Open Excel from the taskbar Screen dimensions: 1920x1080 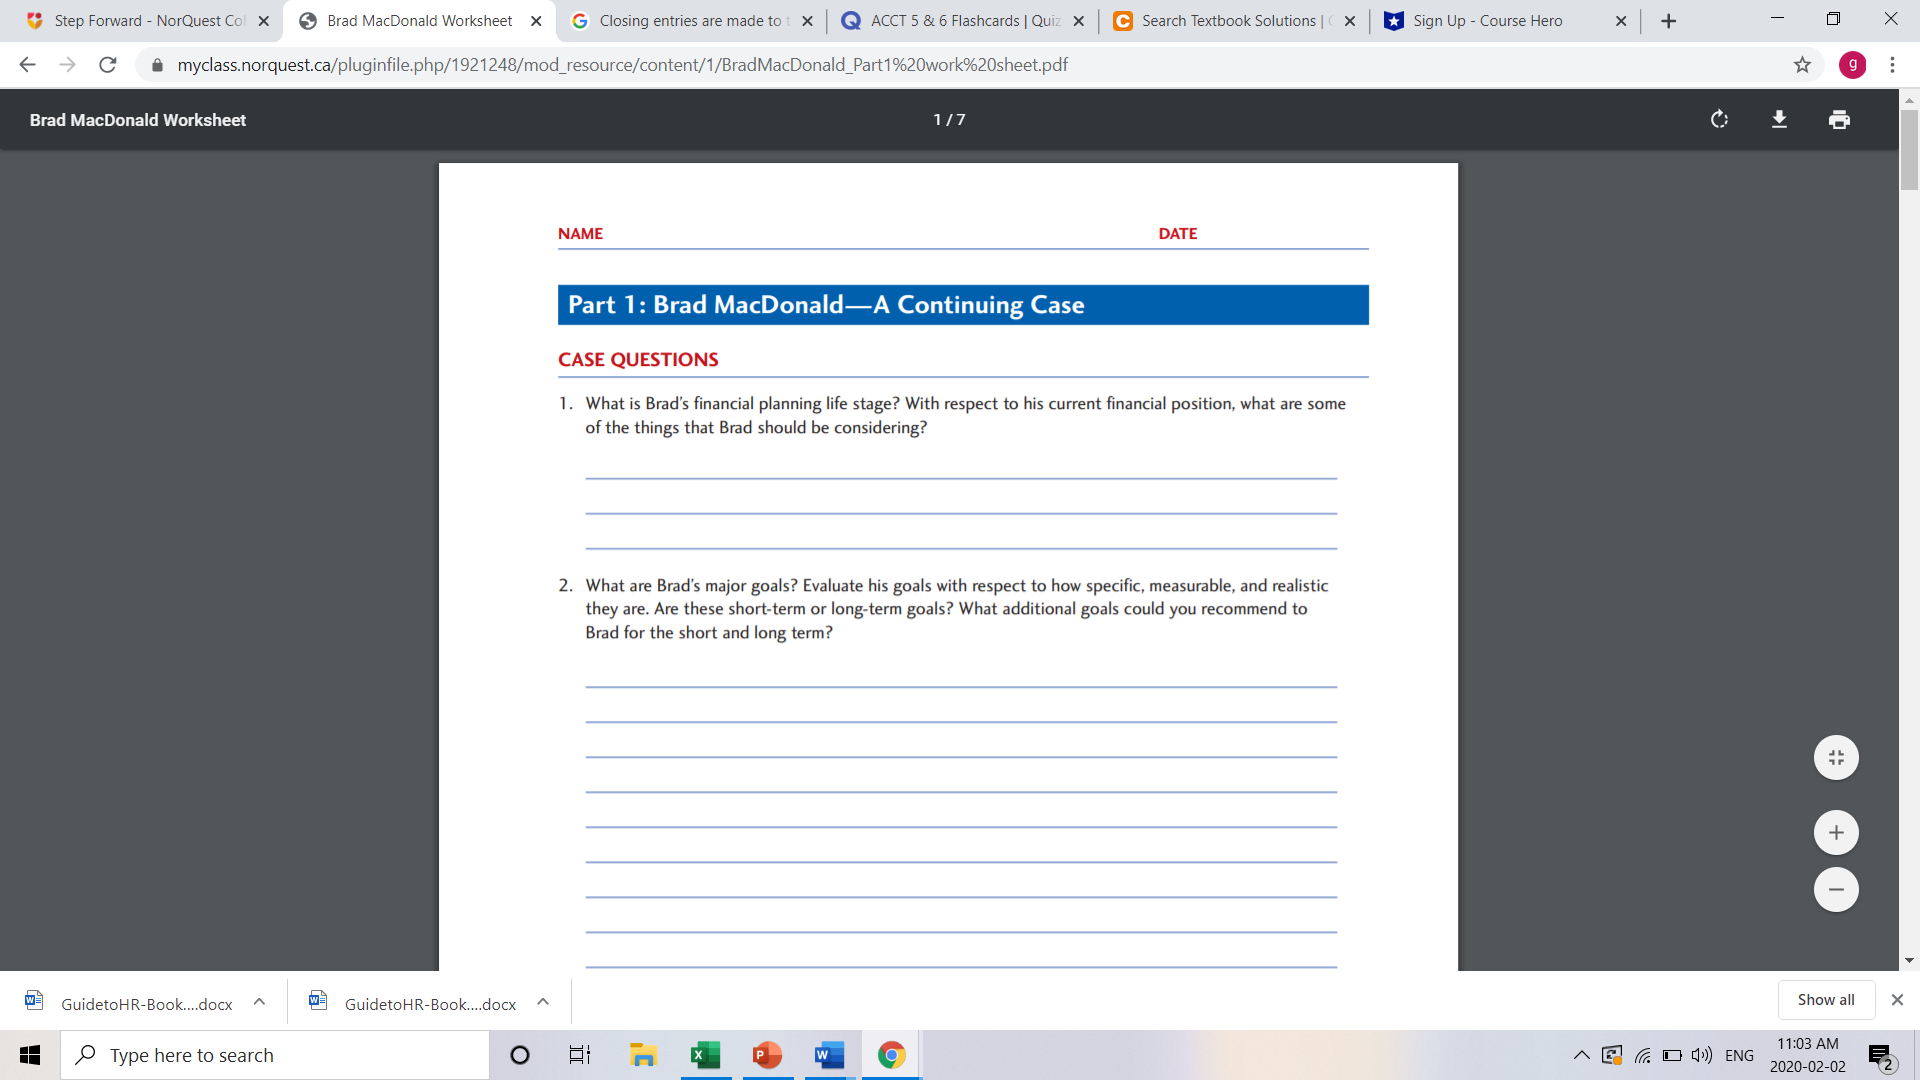[x=706, y=1055]
